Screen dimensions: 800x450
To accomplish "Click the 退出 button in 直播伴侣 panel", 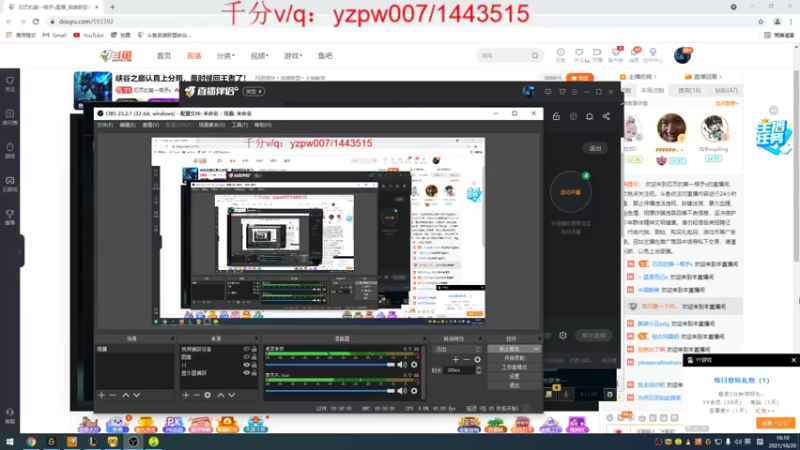I will click(595, 148).
